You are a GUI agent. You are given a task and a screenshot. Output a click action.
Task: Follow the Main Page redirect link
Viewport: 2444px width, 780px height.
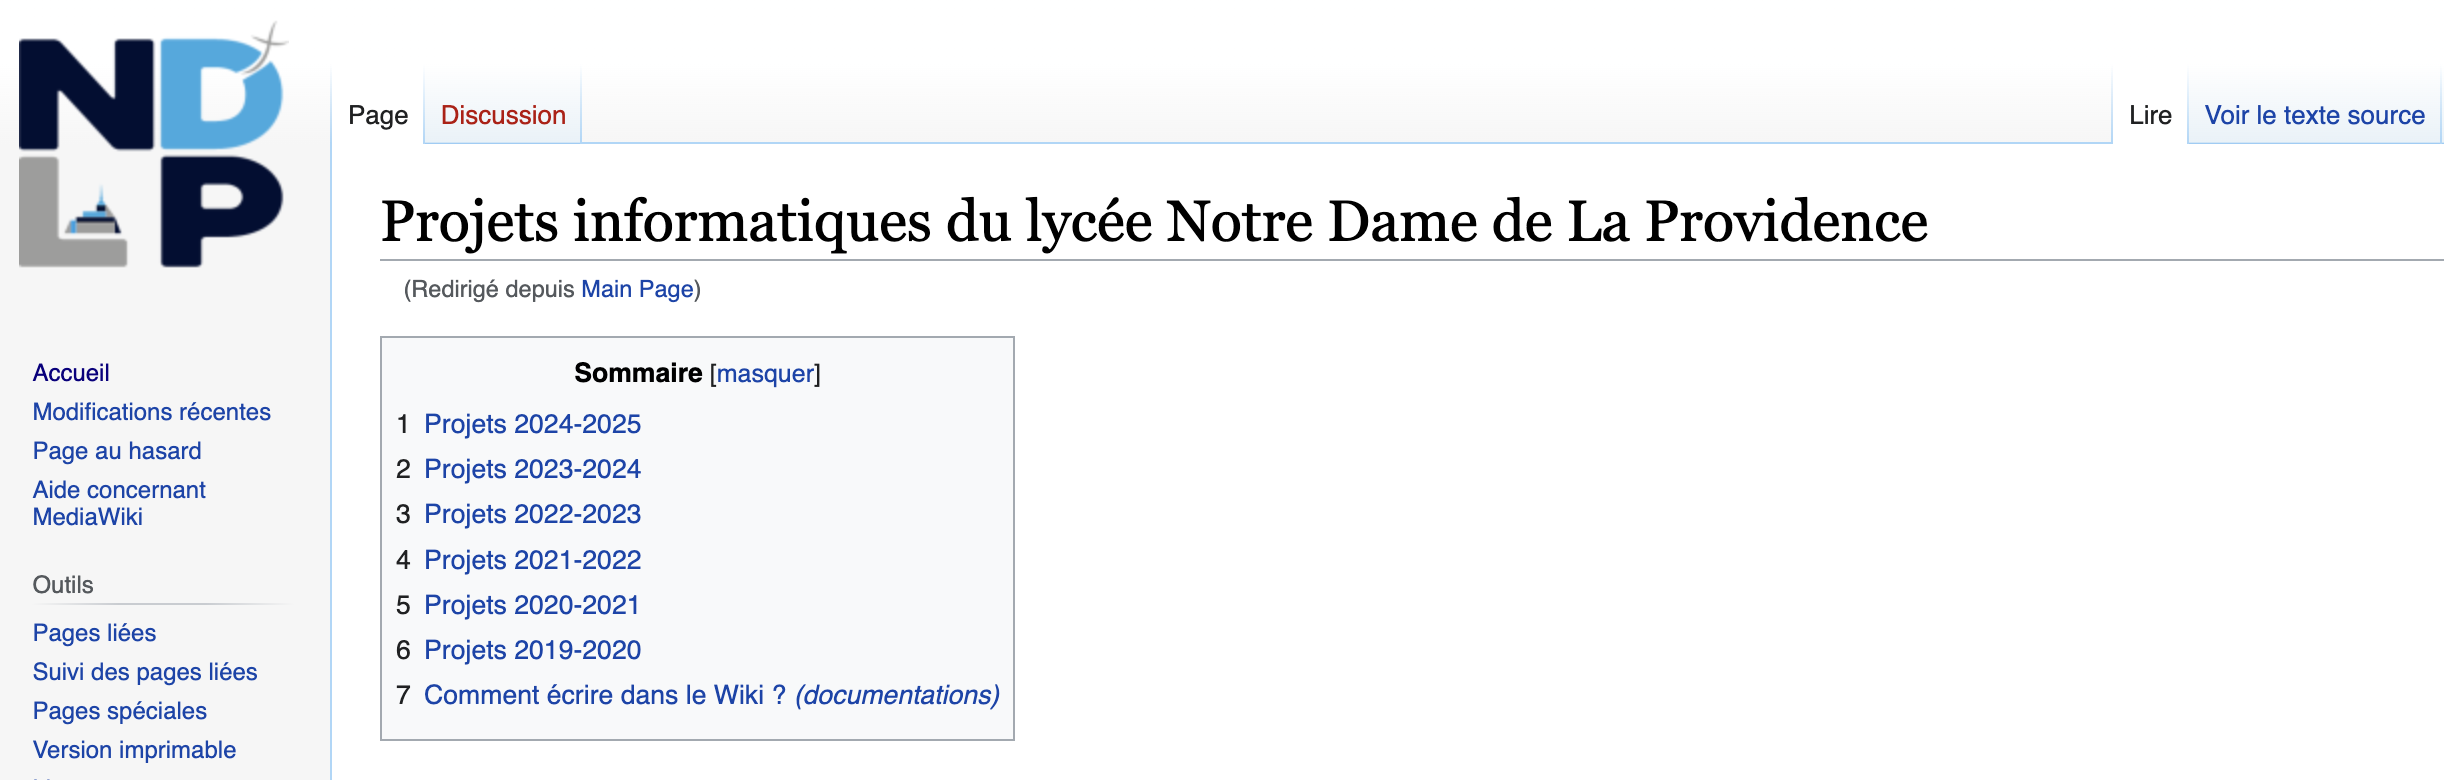coord(637,289)
